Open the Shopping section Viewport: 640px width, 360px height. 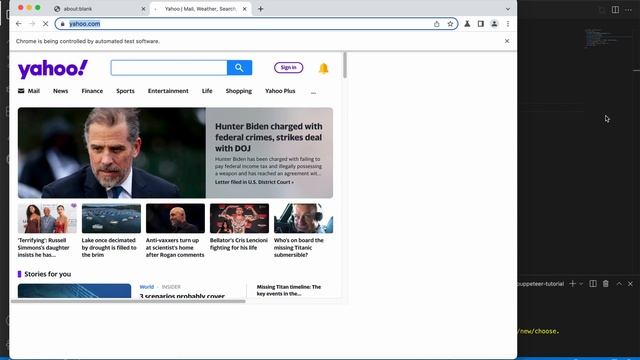coord(239,91)
